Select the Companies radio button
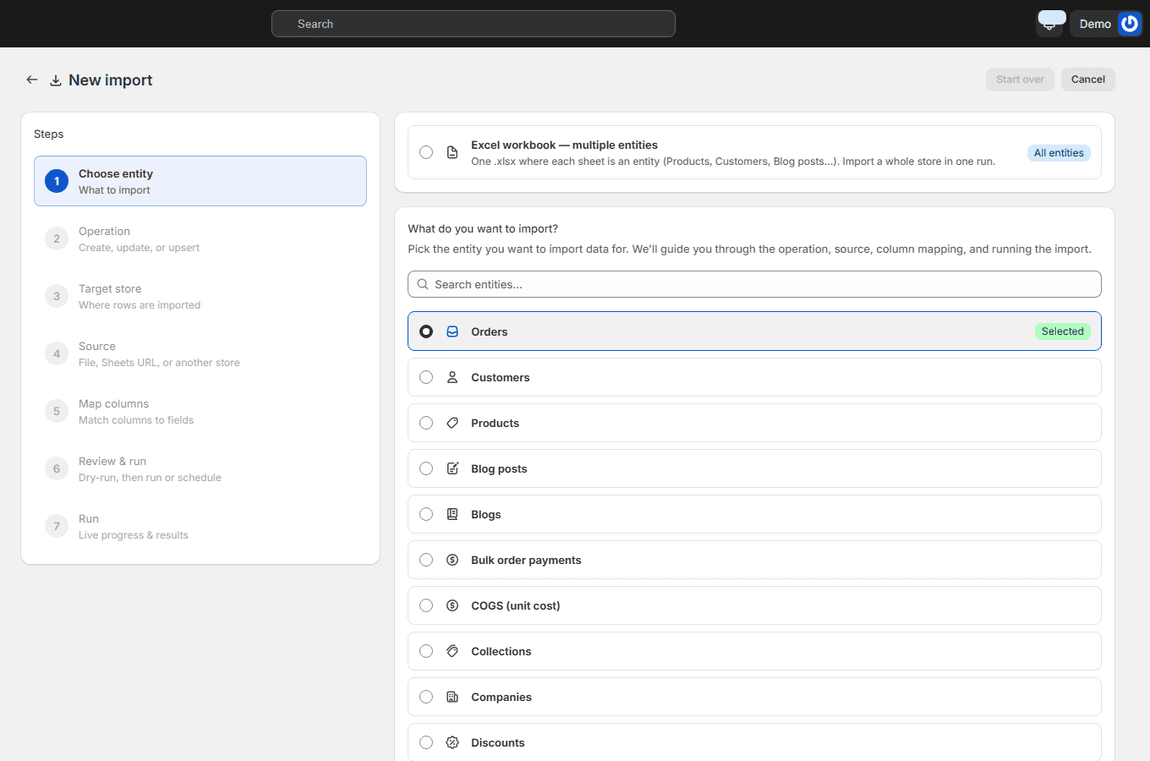 [426, 696]
